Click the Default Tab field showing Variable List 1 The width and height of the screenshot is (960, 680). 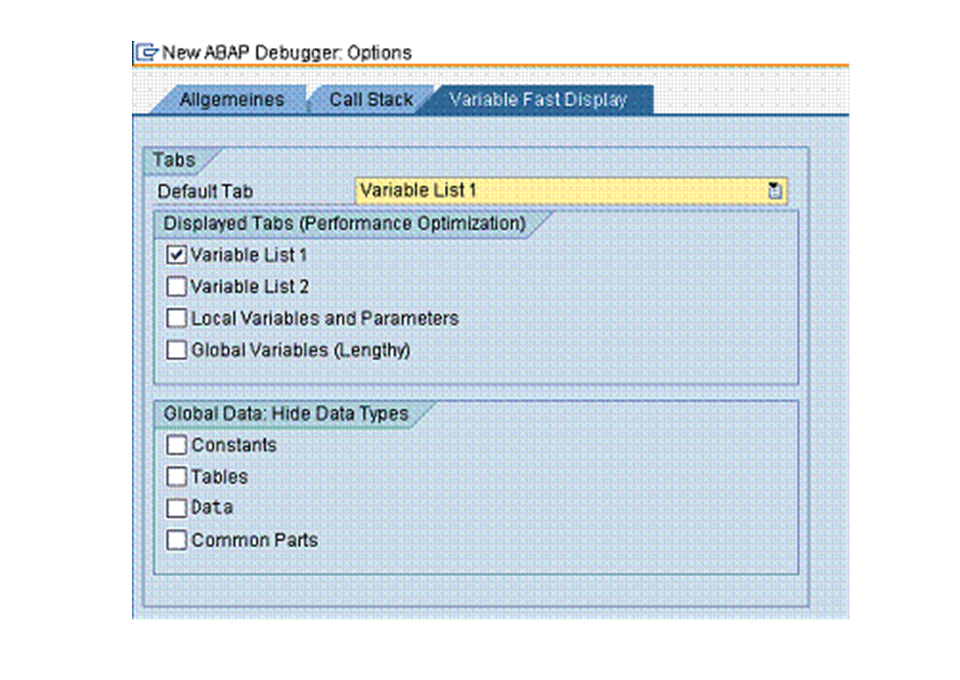coord(560,191)
